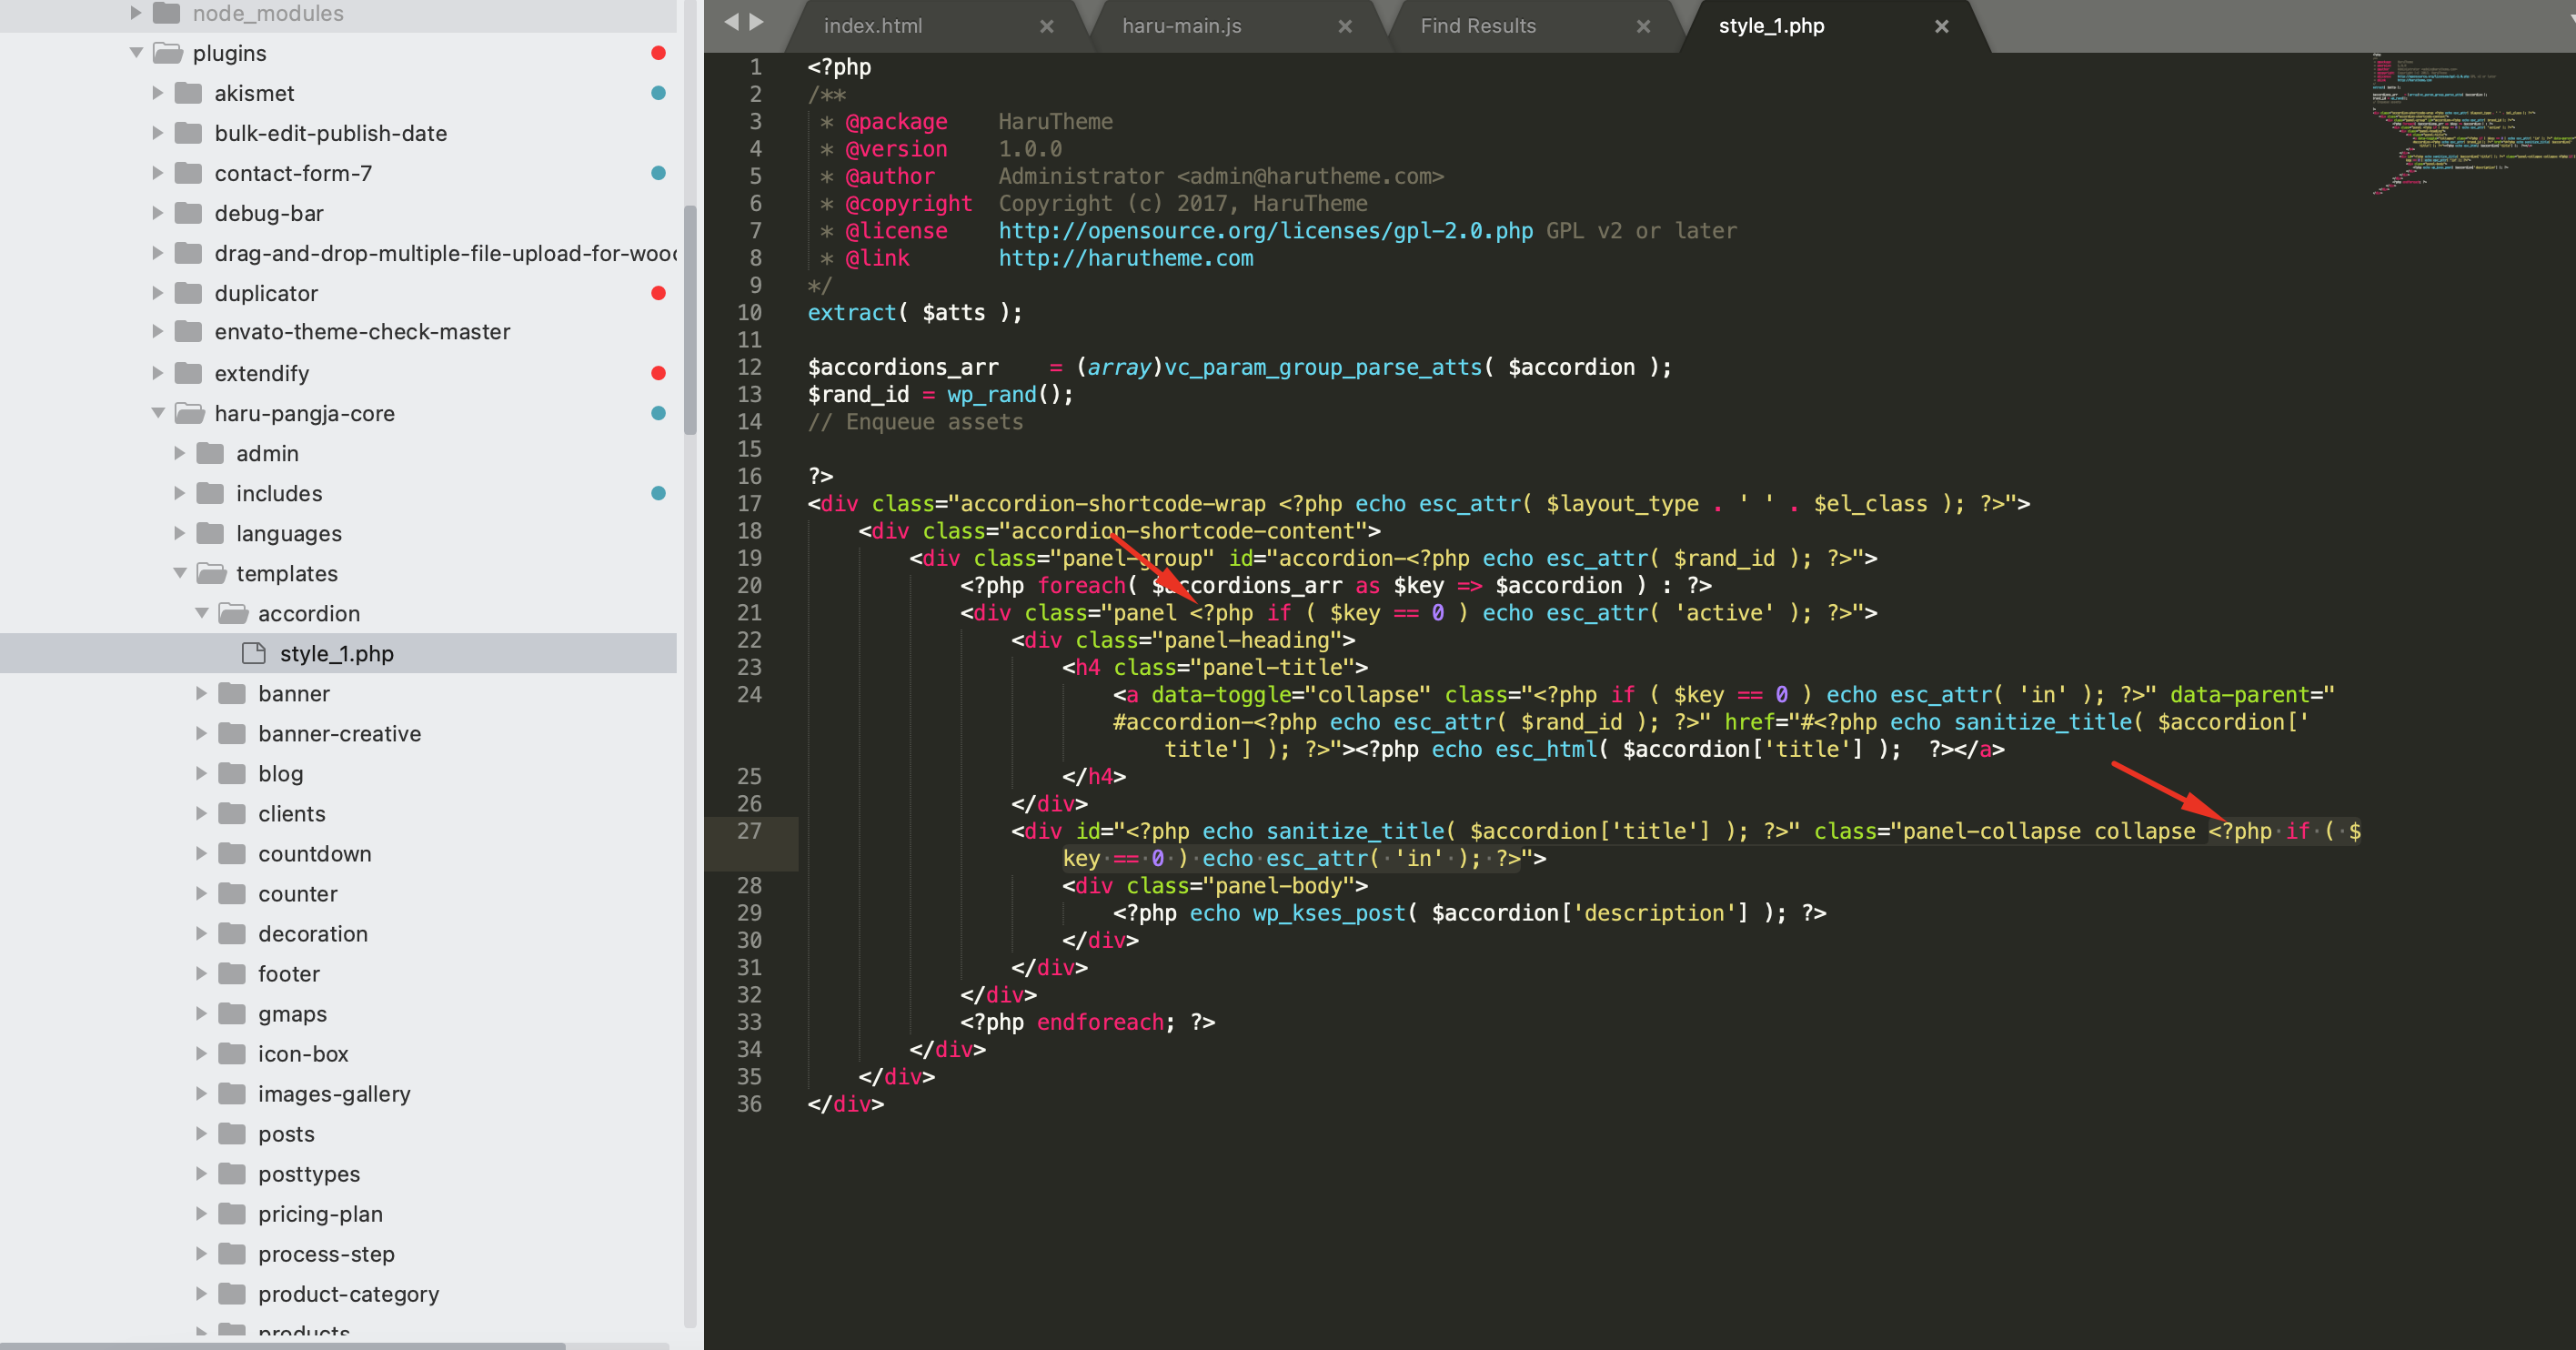Click the sidebar vertical scrollbar

tap(690, 320)
